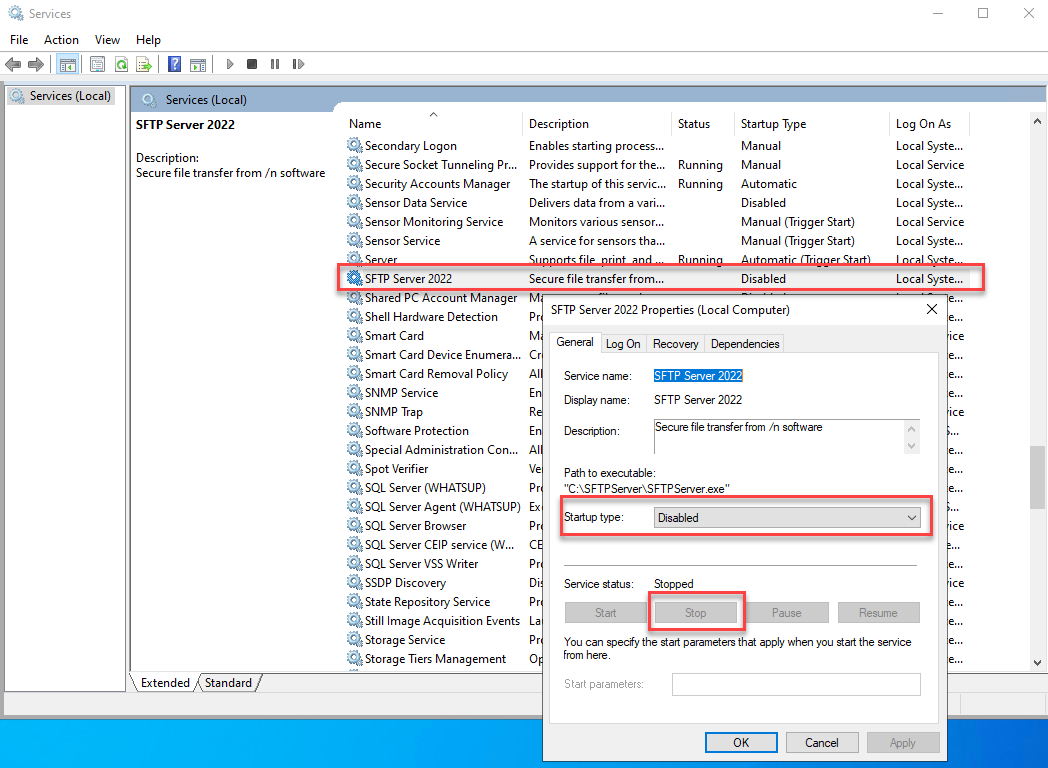Click the services list scroll-up arrow
1048x768 pixels.
click(1037, 122)
